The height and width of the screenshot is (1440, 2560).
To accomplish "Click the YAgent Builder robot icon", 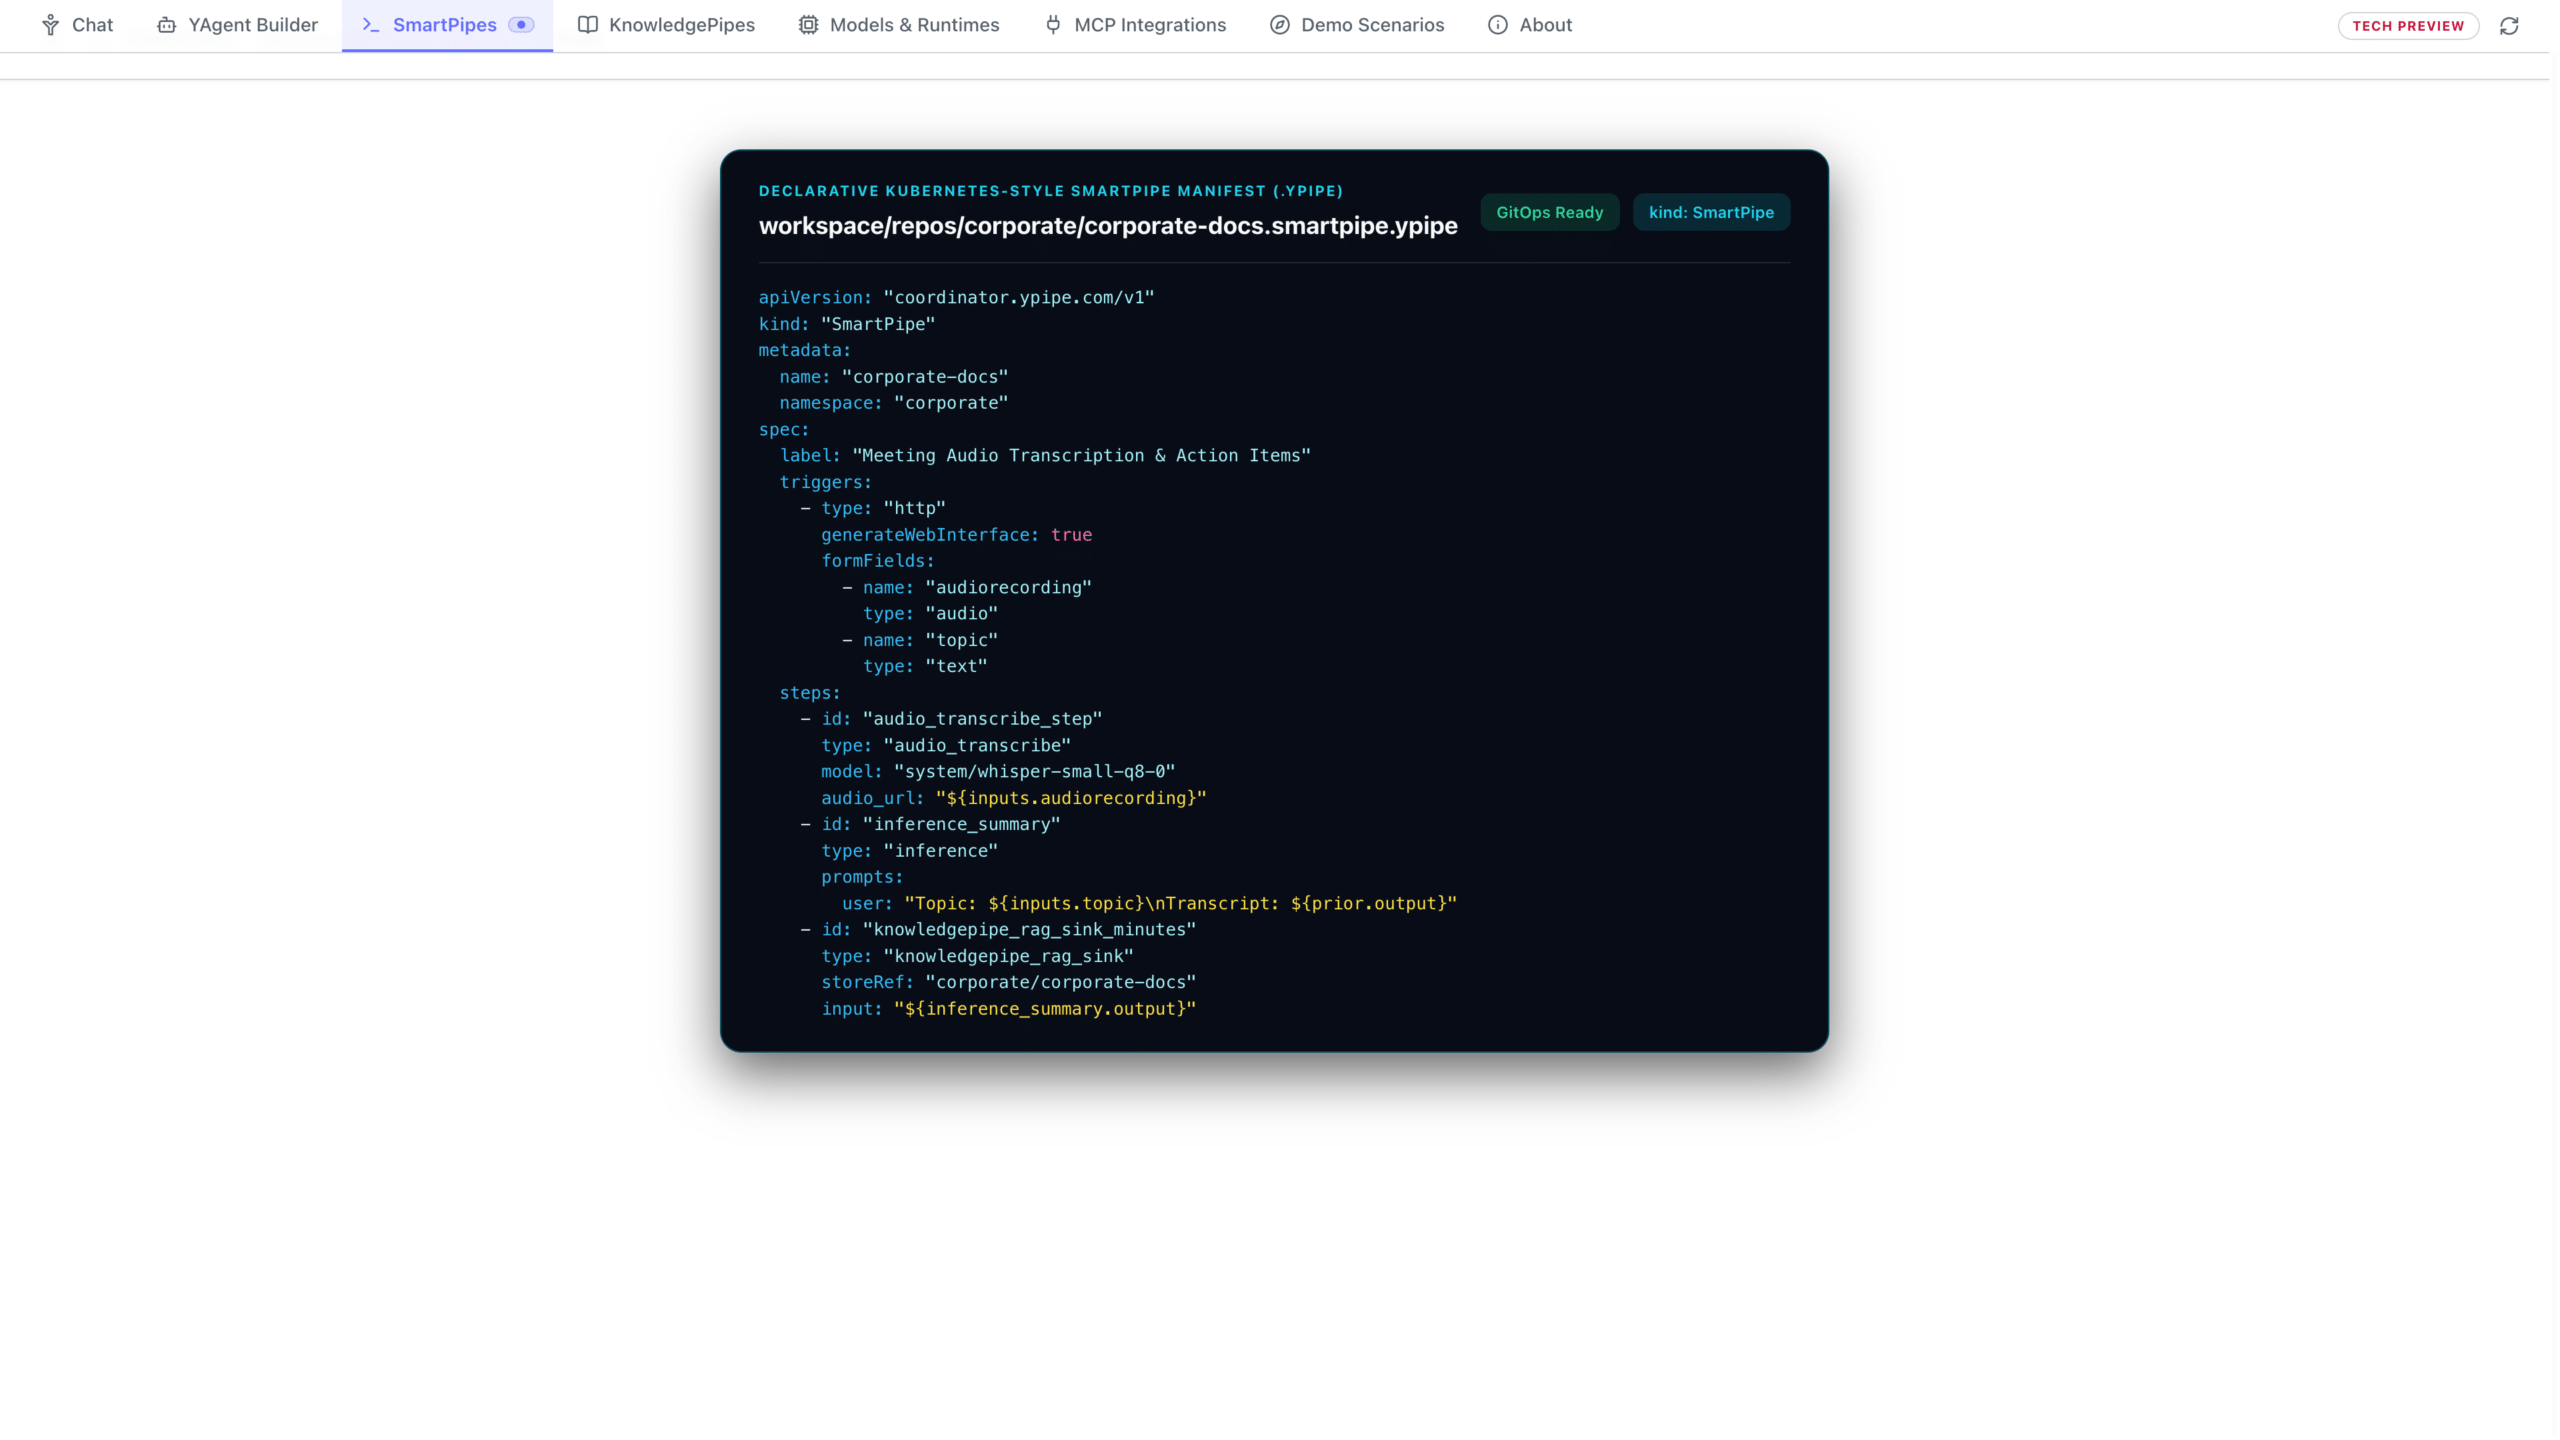I will pos(166,25).
